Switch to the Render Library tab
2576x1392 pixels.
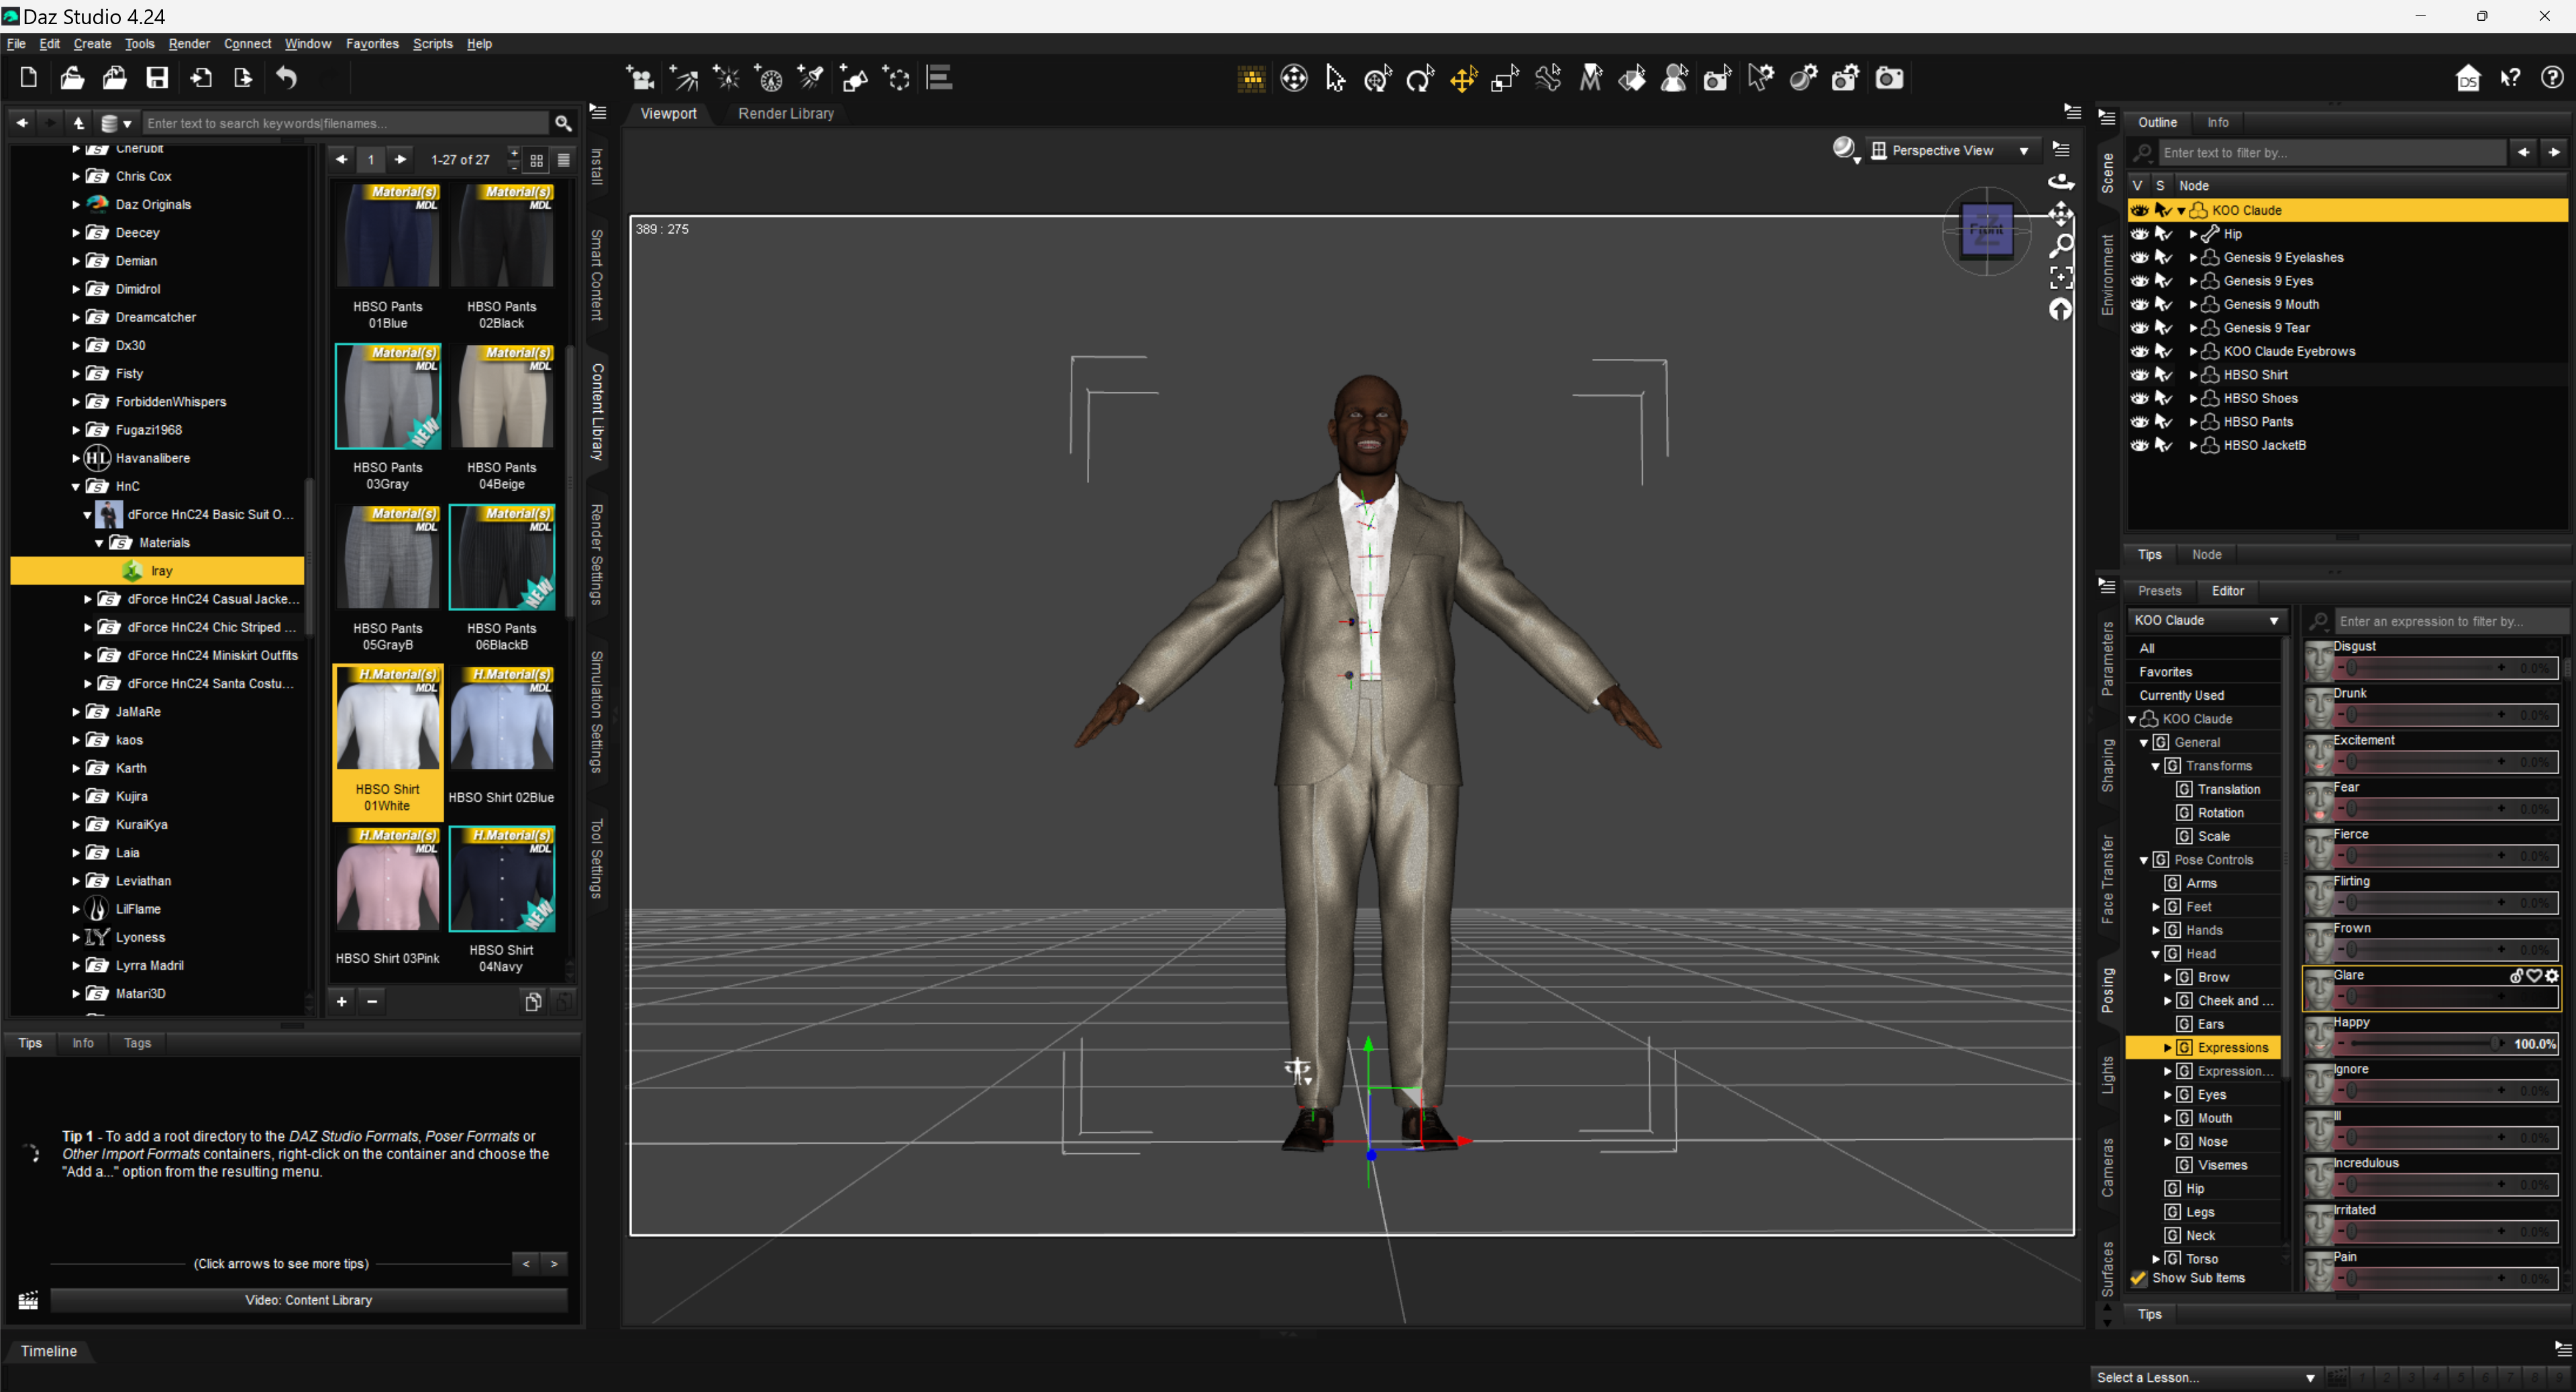(785, 113)
